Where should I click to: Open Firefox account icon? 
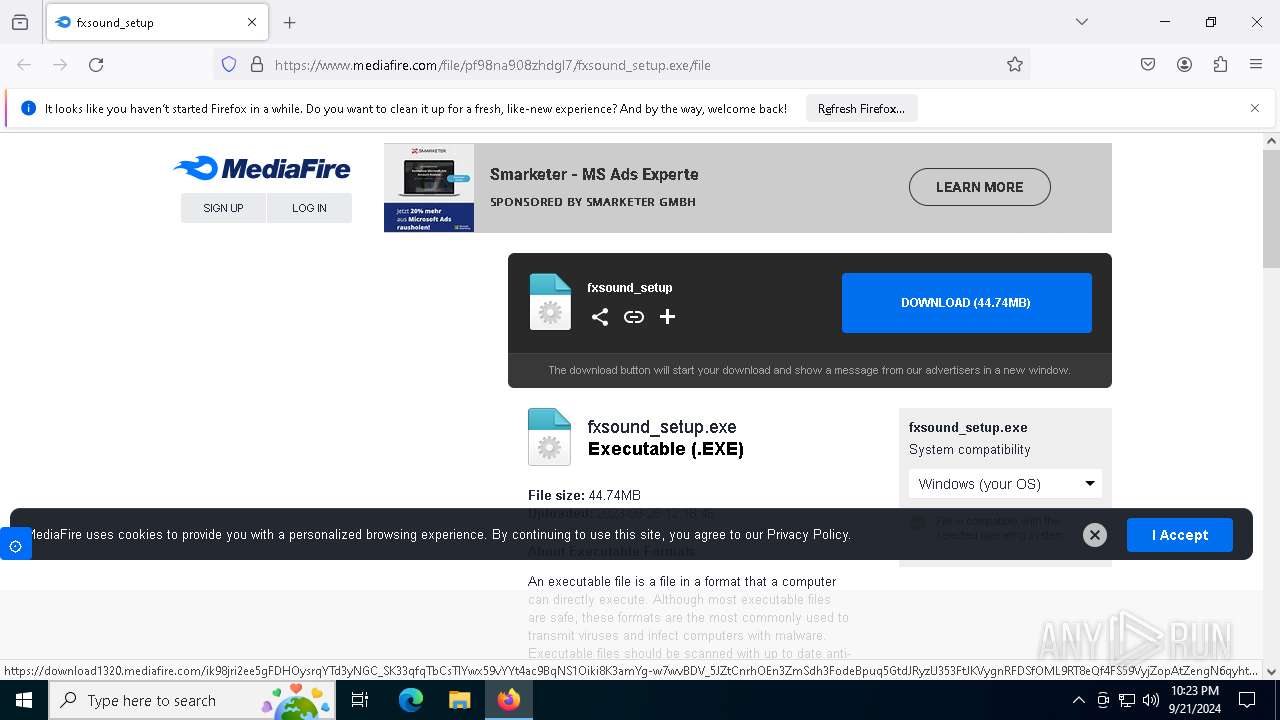tap(1184, 65)
